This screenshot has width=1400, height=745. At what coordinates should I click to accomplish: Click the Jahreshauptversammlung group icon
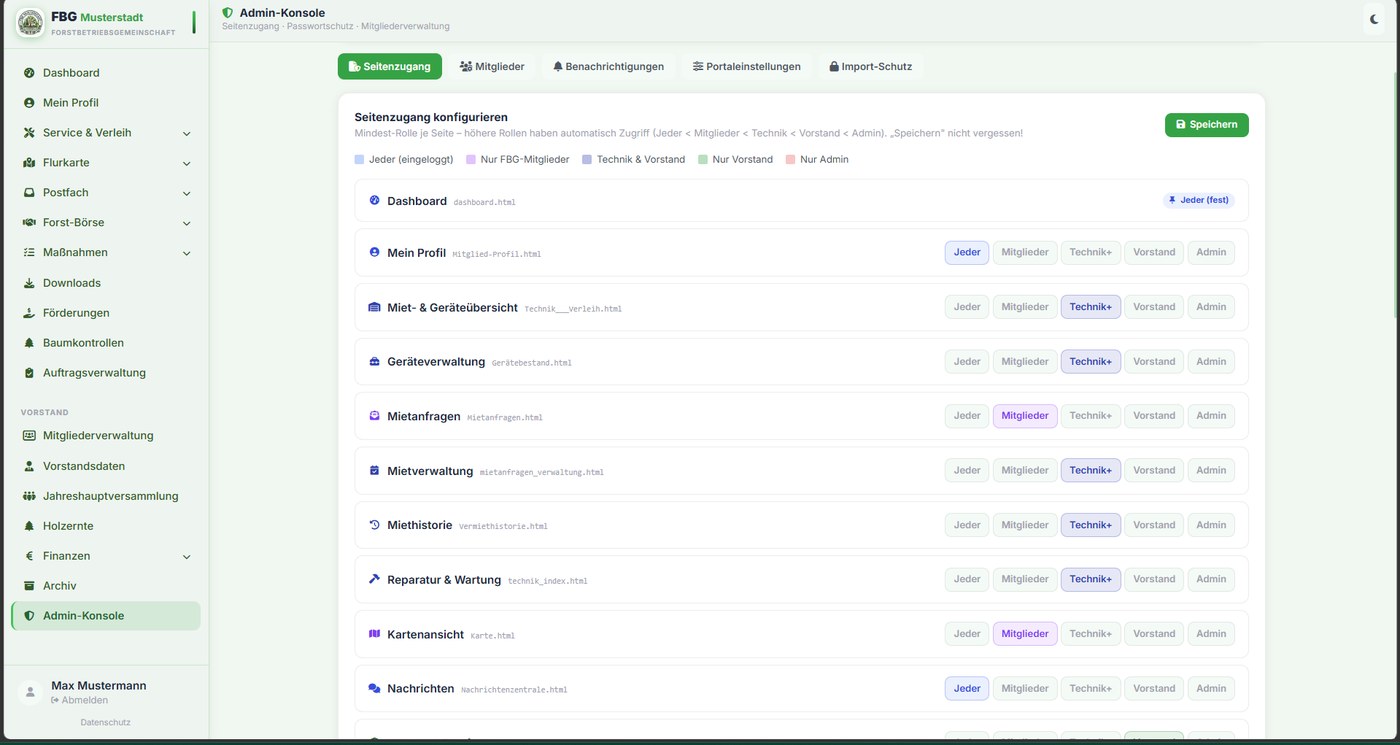tap(29, 496)
